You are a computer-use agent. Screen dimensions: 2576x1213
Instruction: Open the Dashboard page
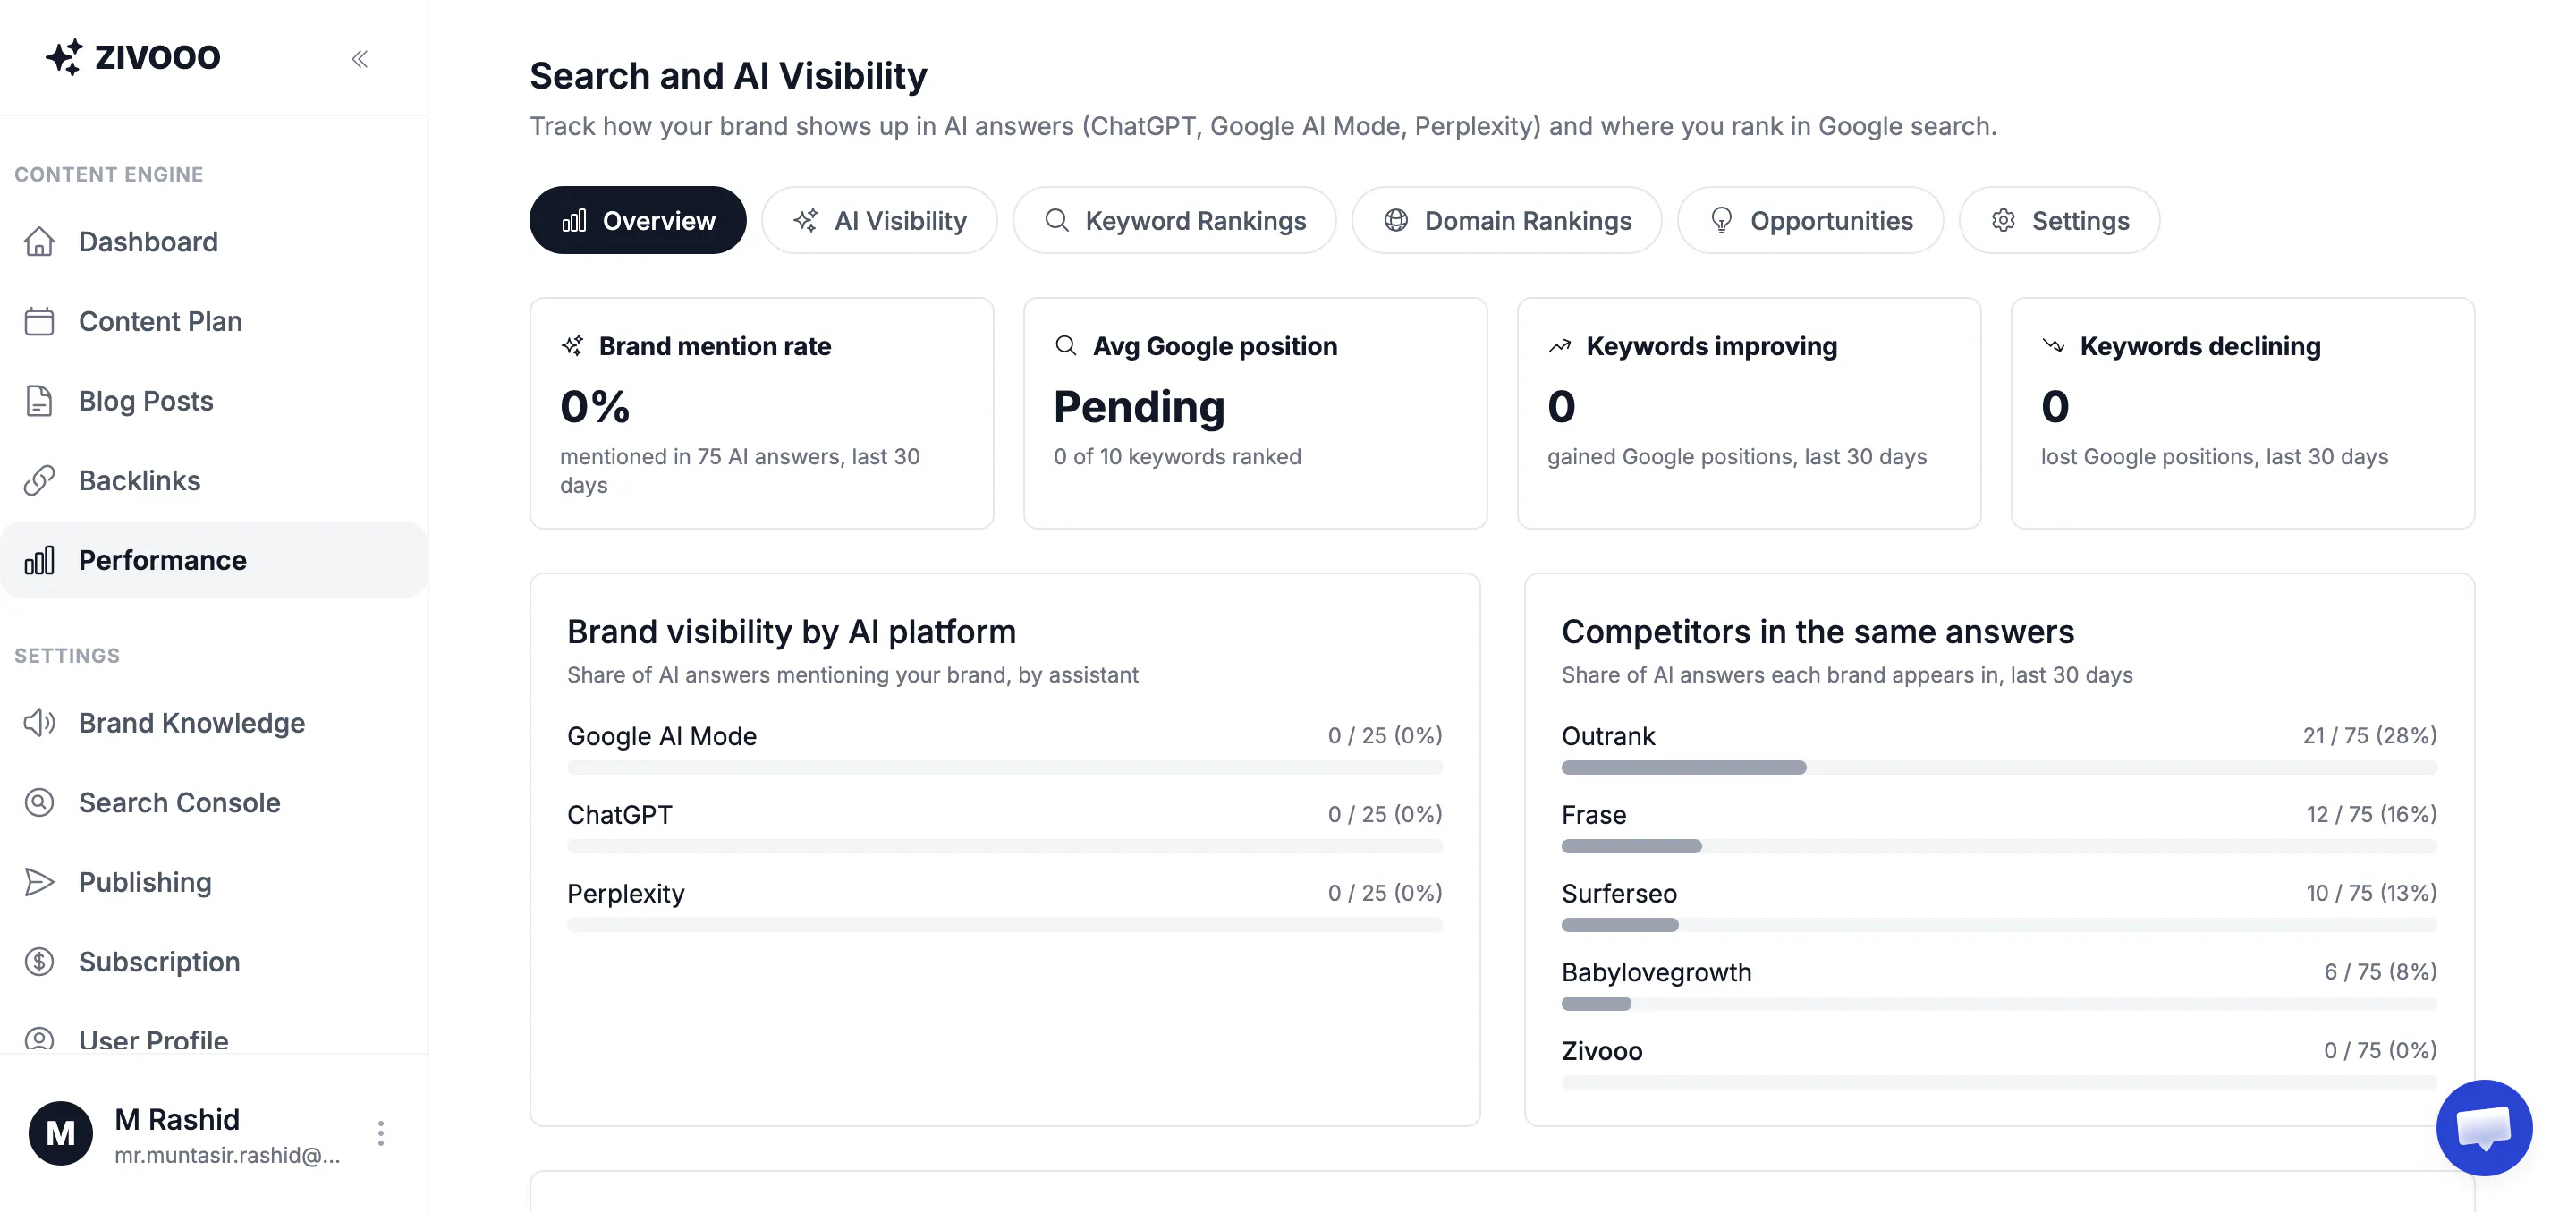[214, 241]
